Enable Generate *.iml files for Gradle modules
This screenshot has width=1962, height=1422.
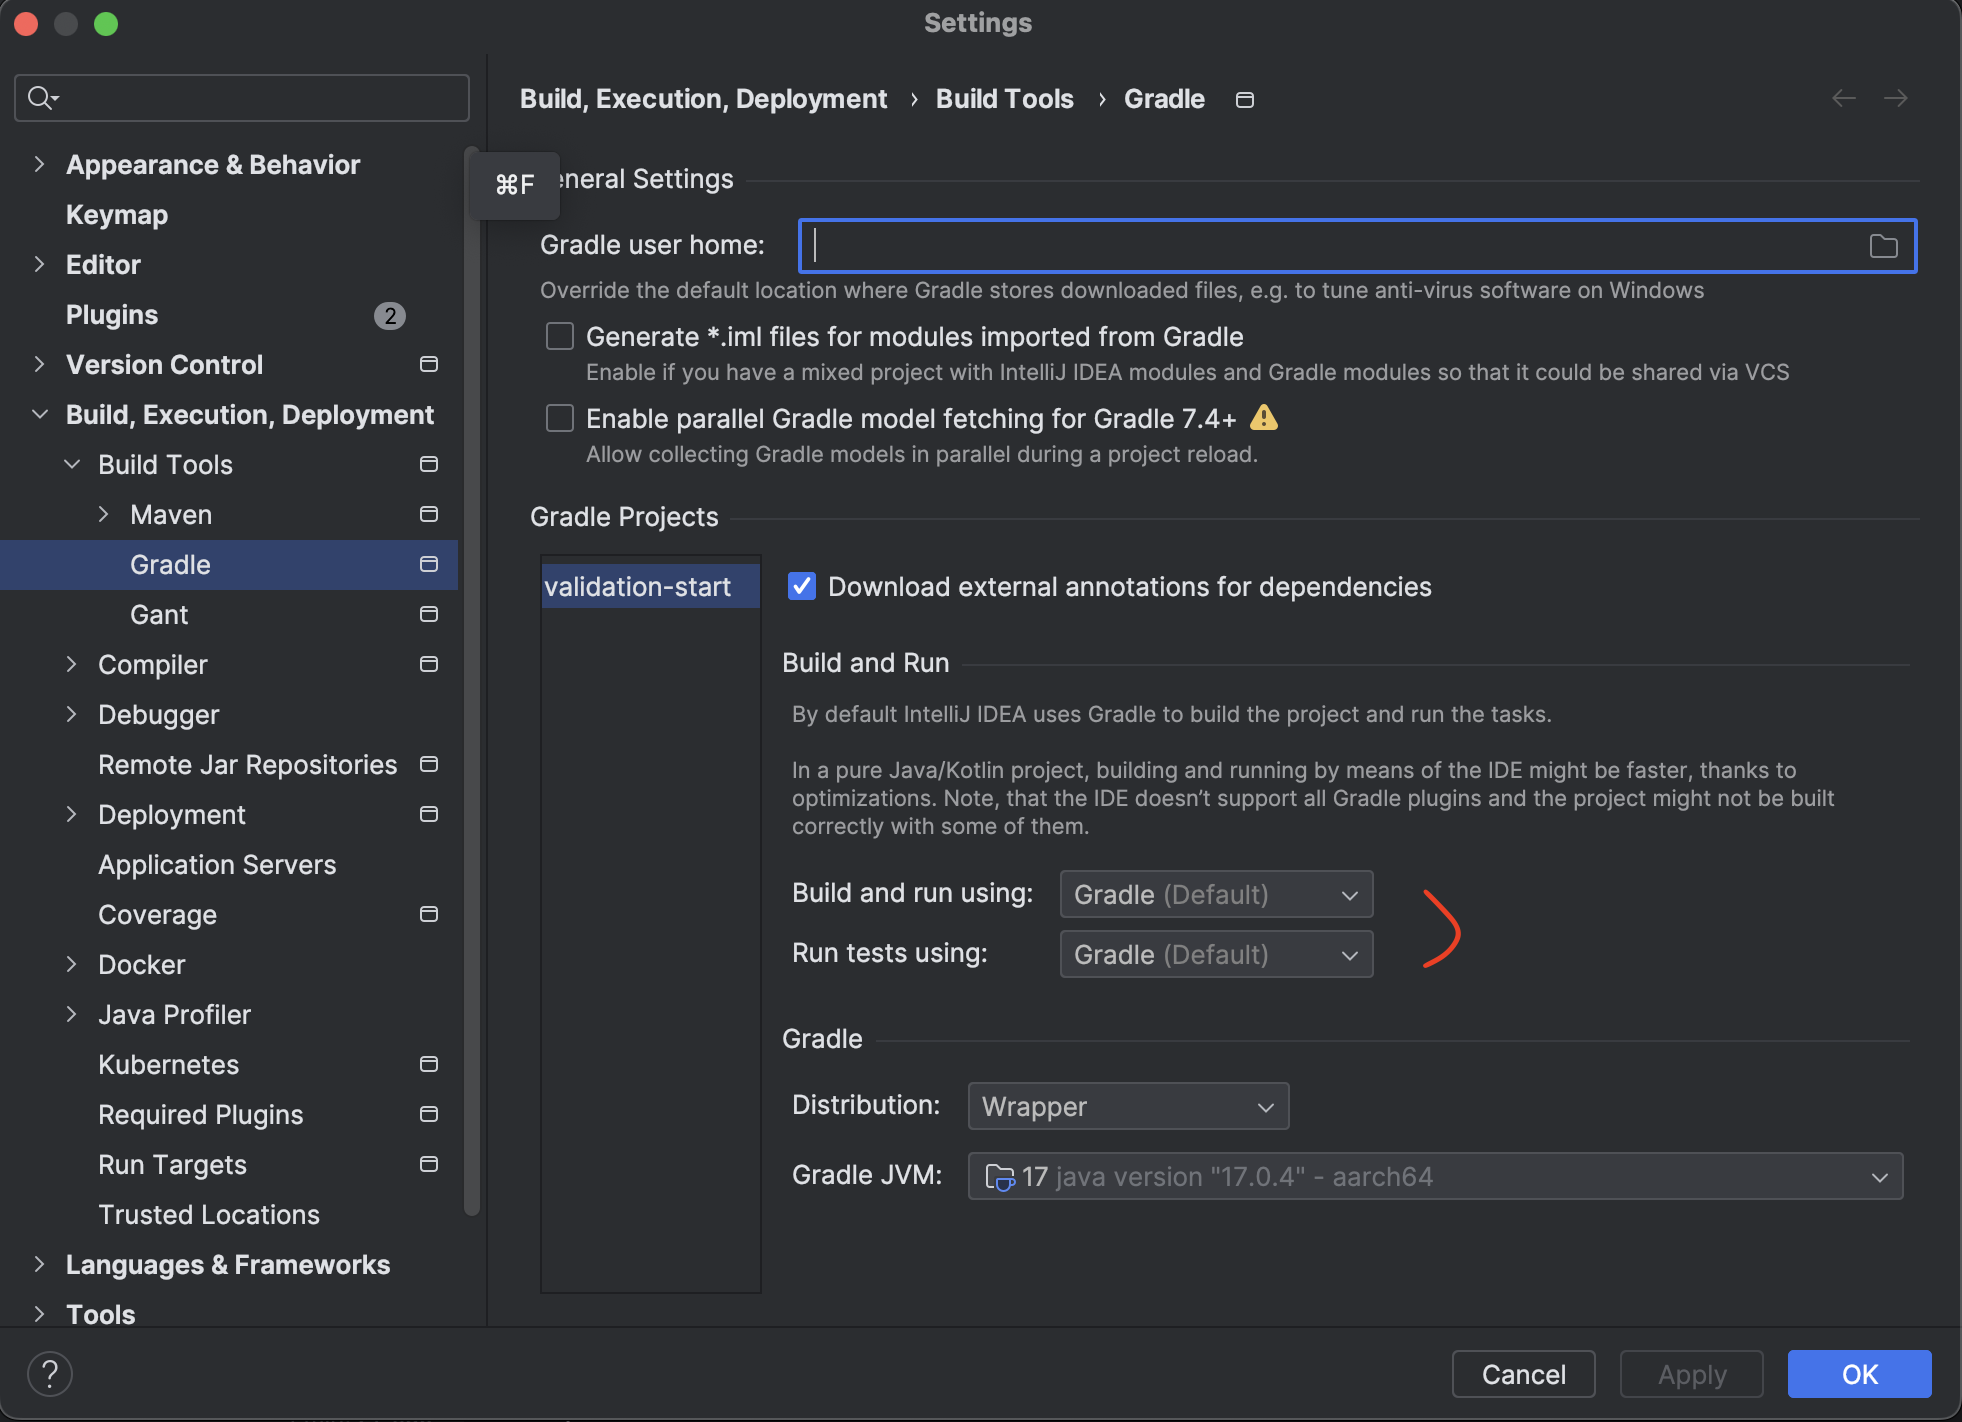pyautogui.click(x=560, y=336)
